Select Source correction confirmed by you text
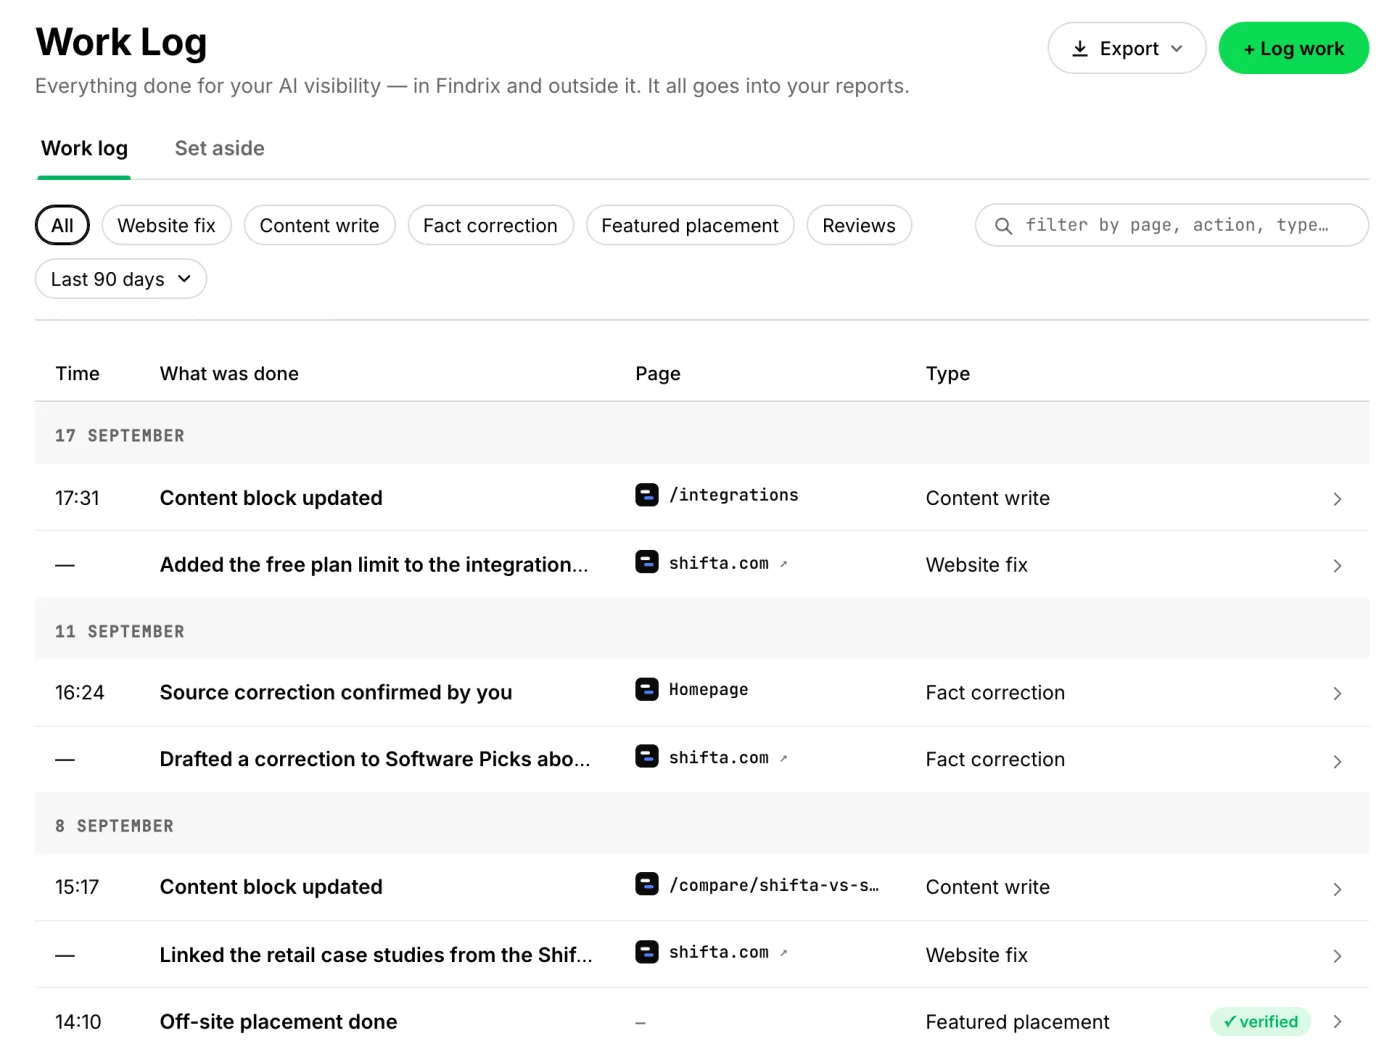Screen dimensions: 1400x1052 point(336,692)
